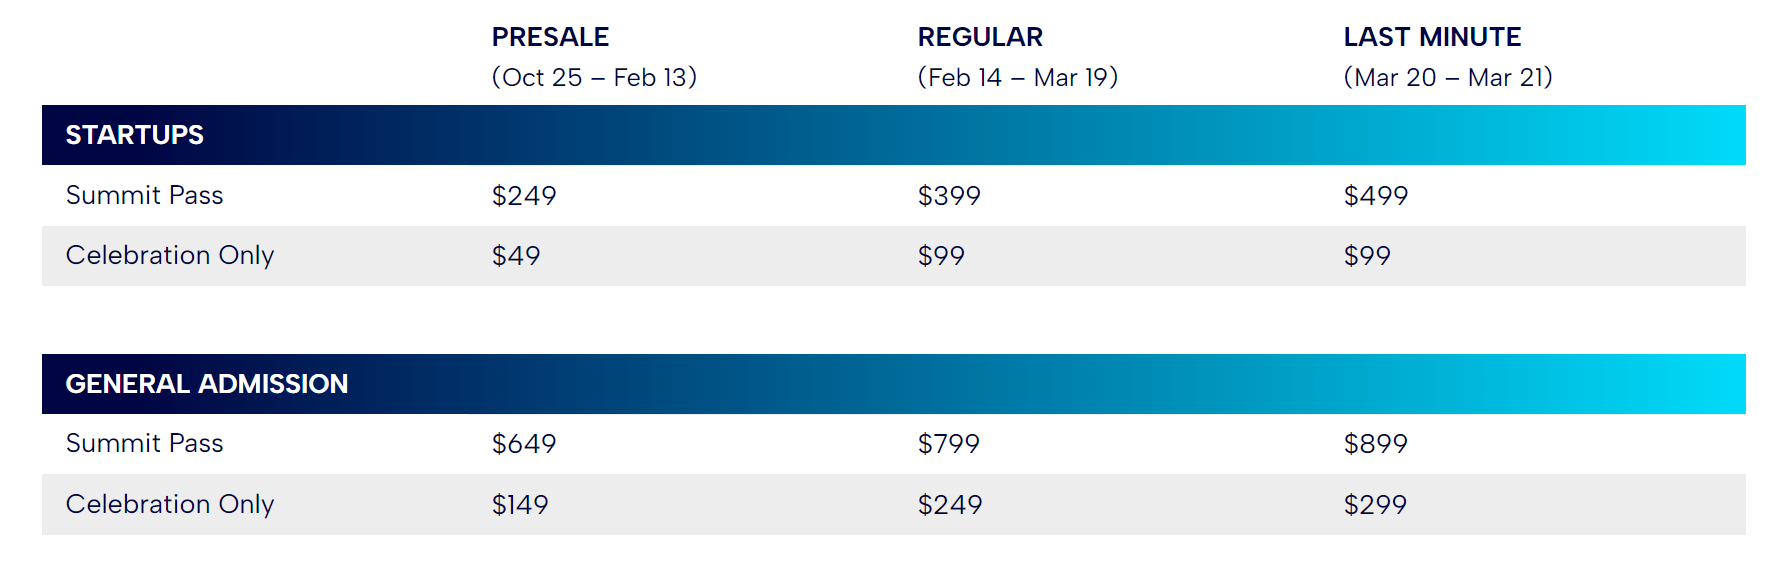
Task: Select the $799 regular Summit Pass price
Action: [949, 443]
